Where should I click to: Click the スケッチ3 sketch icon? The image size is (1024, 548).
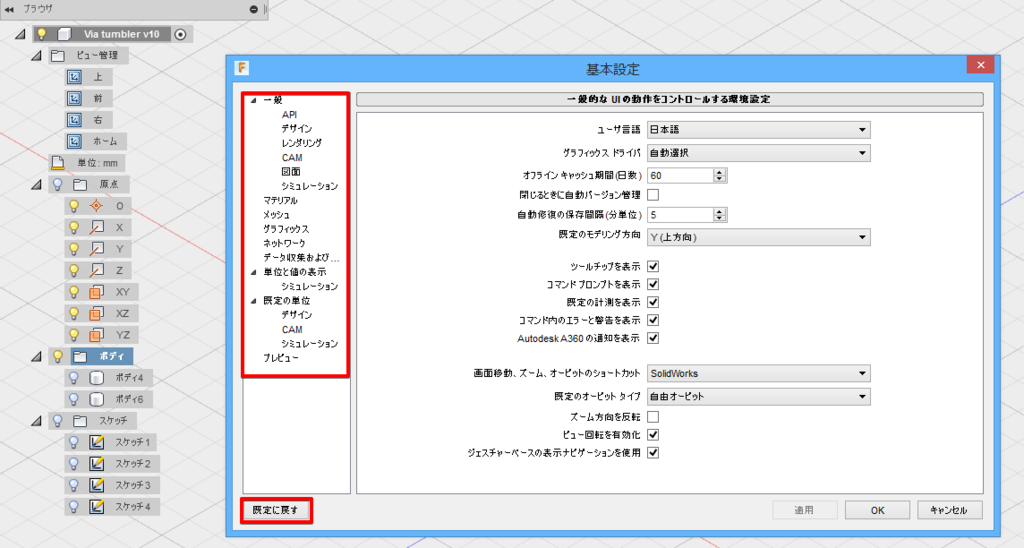pyautogui.click(x=97, y=485)
